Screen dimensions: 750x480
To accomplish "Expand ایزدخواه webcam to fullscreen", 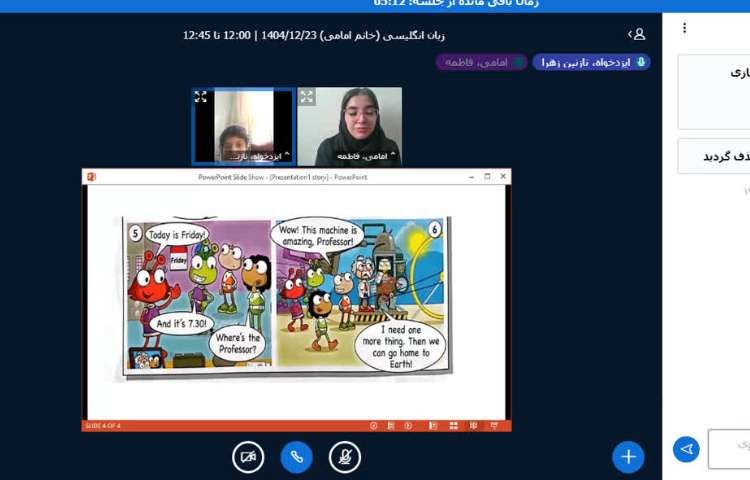I will [x=201, y=97].
